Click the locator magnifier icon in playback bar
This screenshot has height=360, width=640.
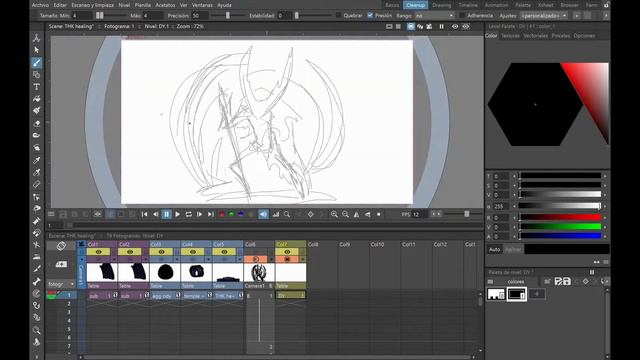(287, 214)
